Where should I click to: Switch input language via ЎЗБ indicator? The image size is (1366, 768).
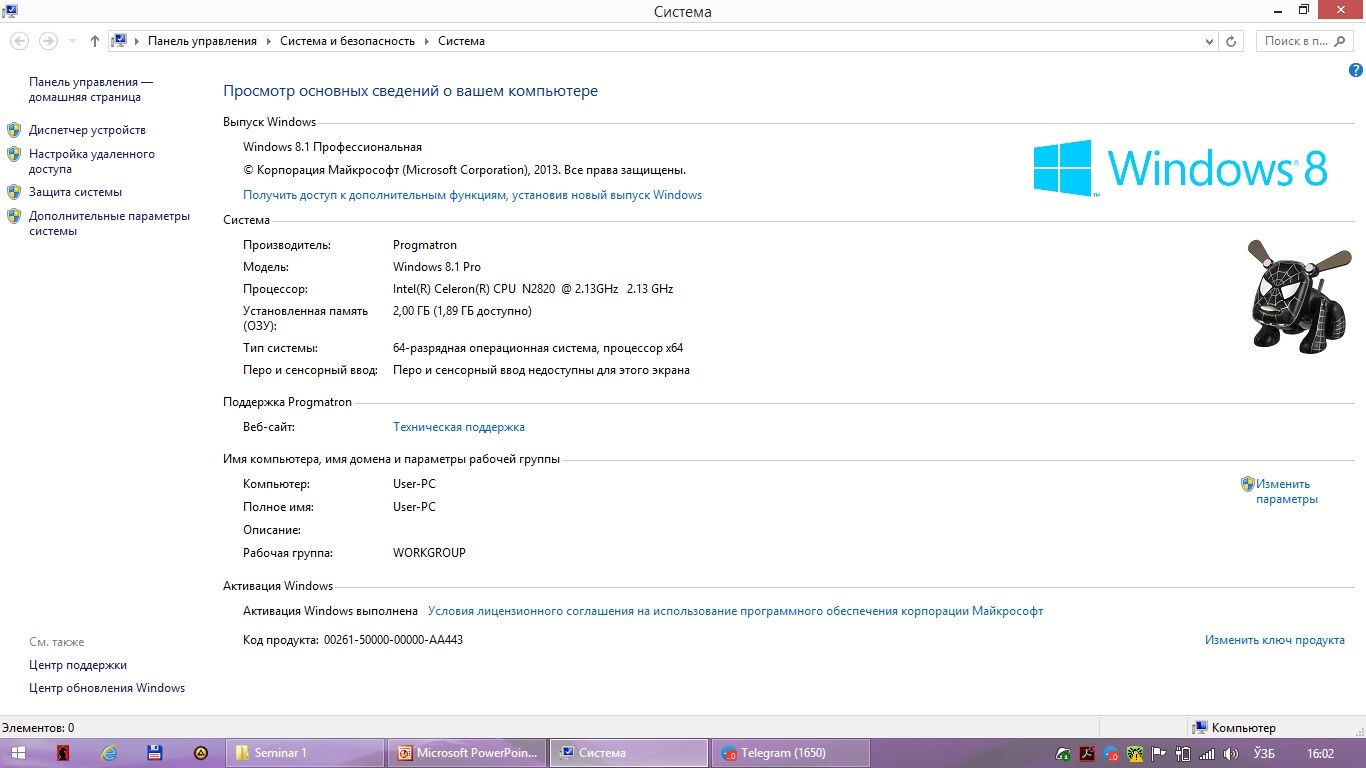pos(1266,754)
